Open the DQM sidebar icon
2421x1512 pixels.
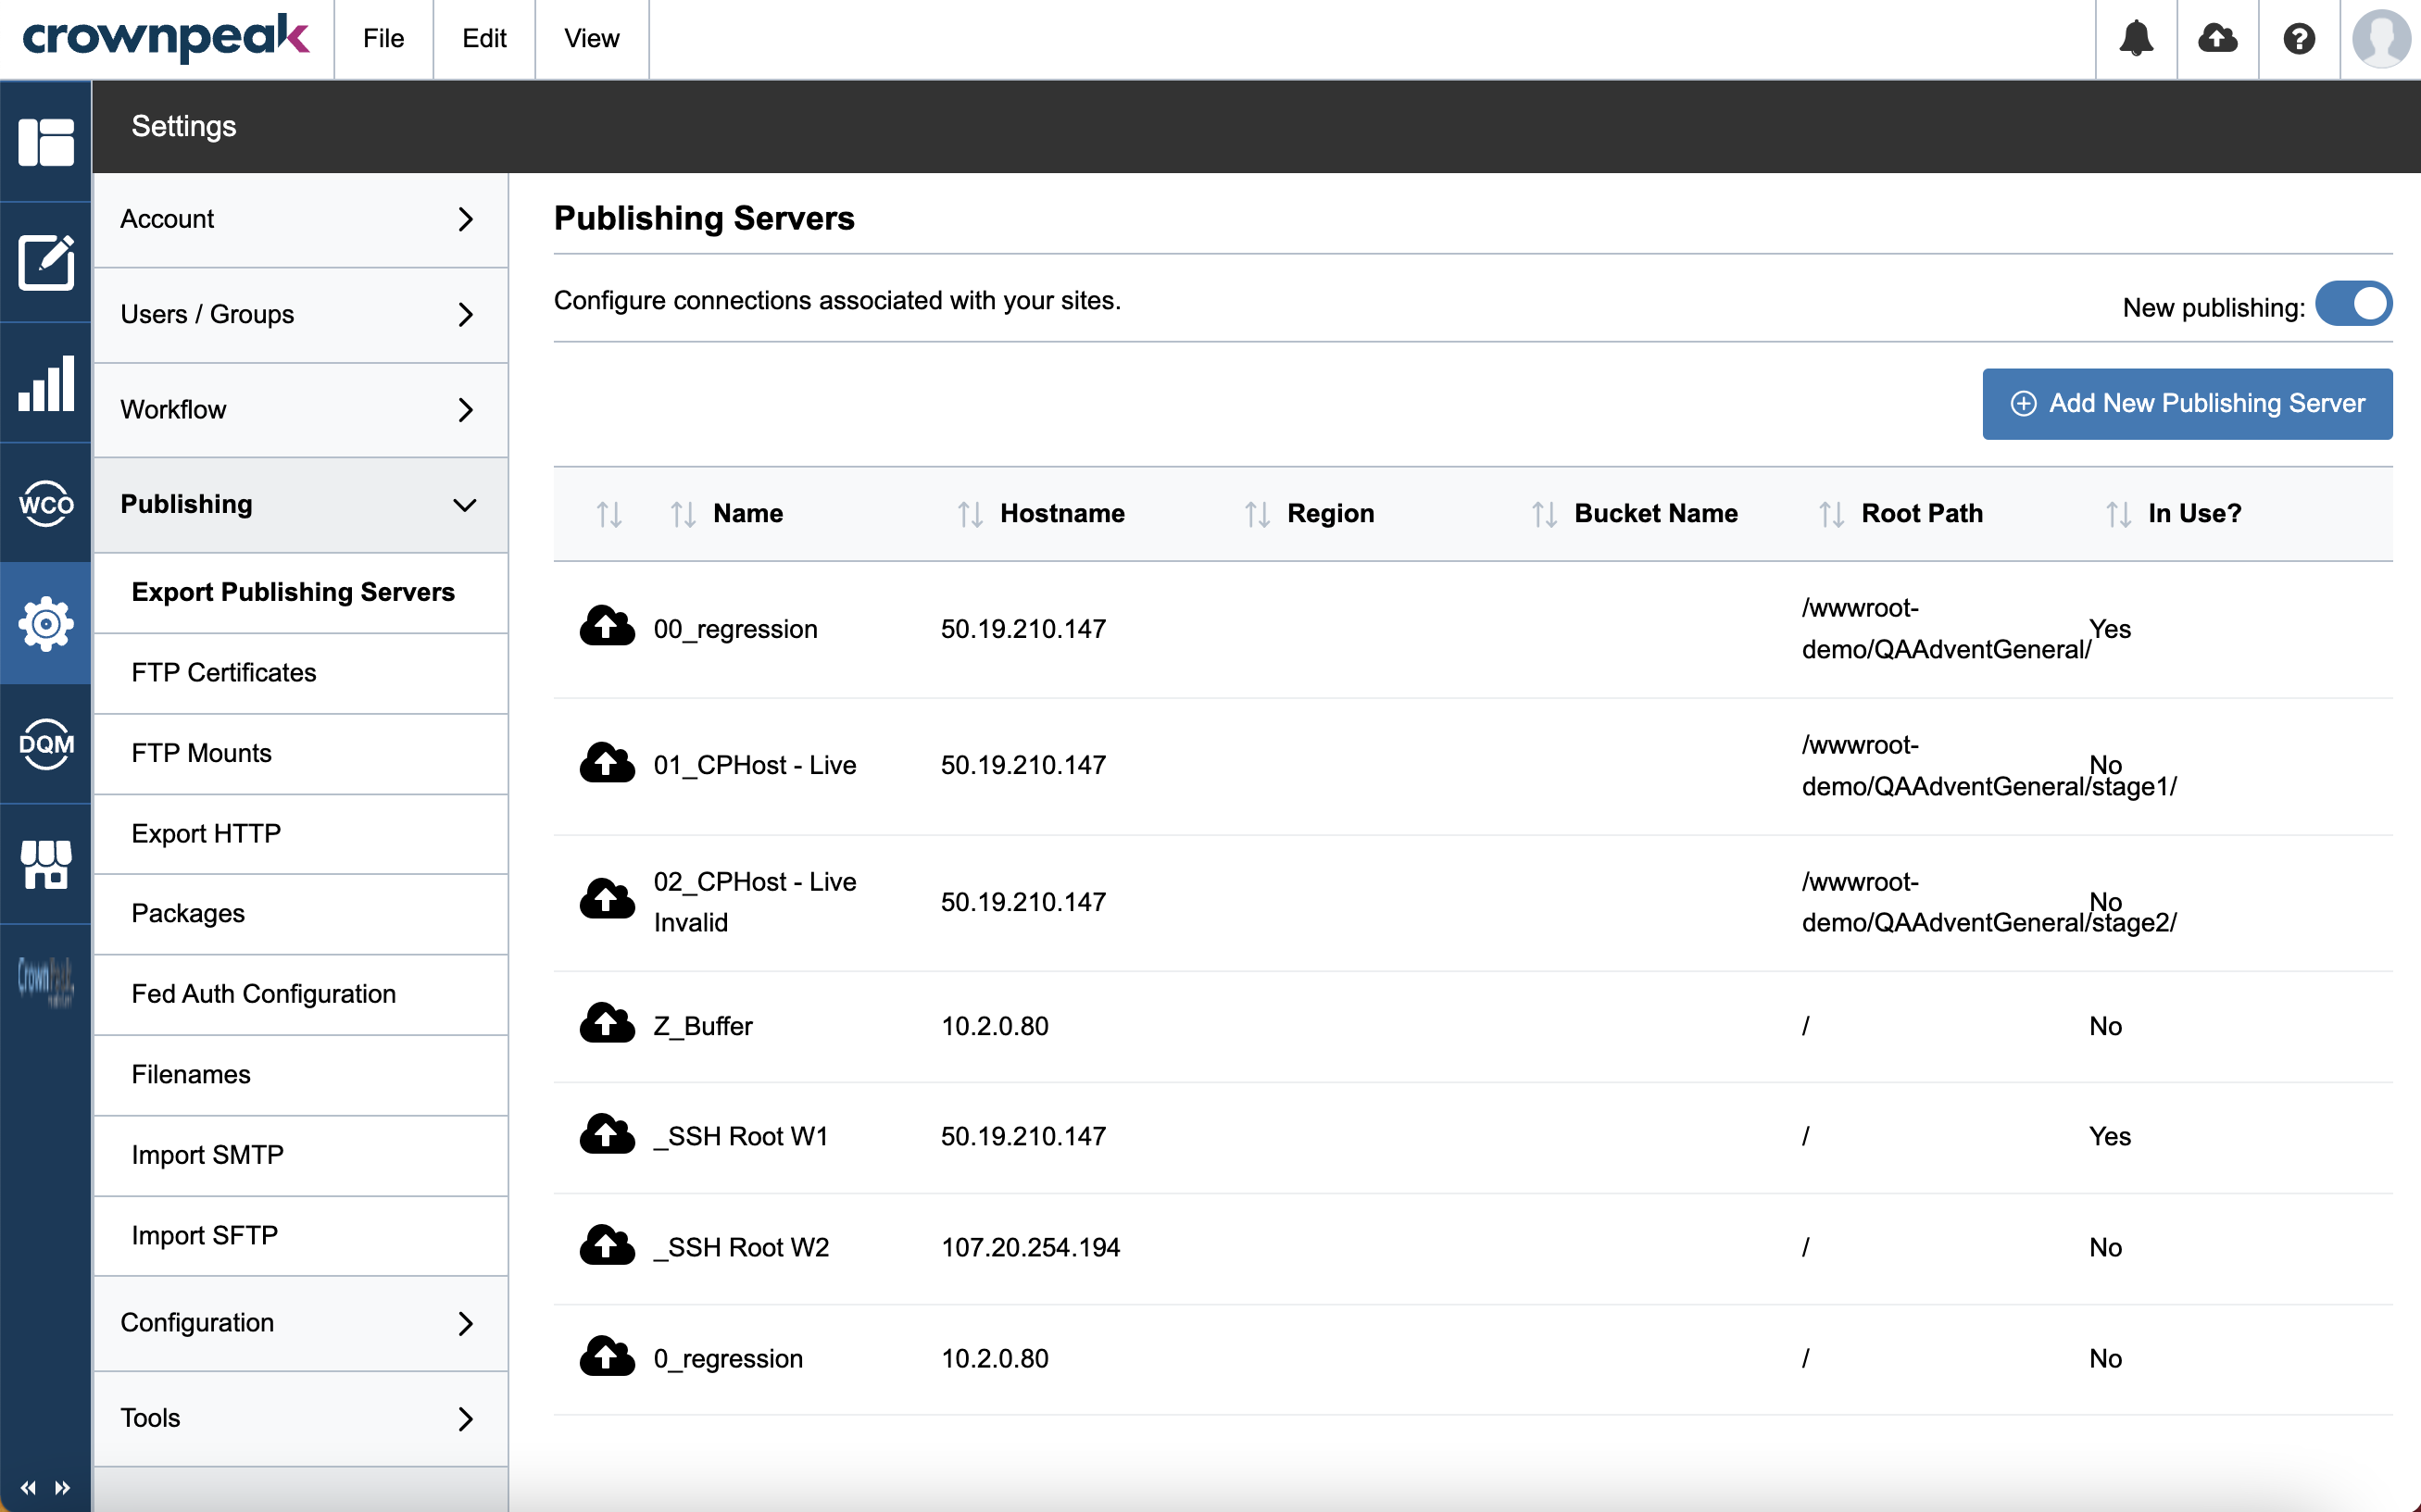click(x=46, y=744)
